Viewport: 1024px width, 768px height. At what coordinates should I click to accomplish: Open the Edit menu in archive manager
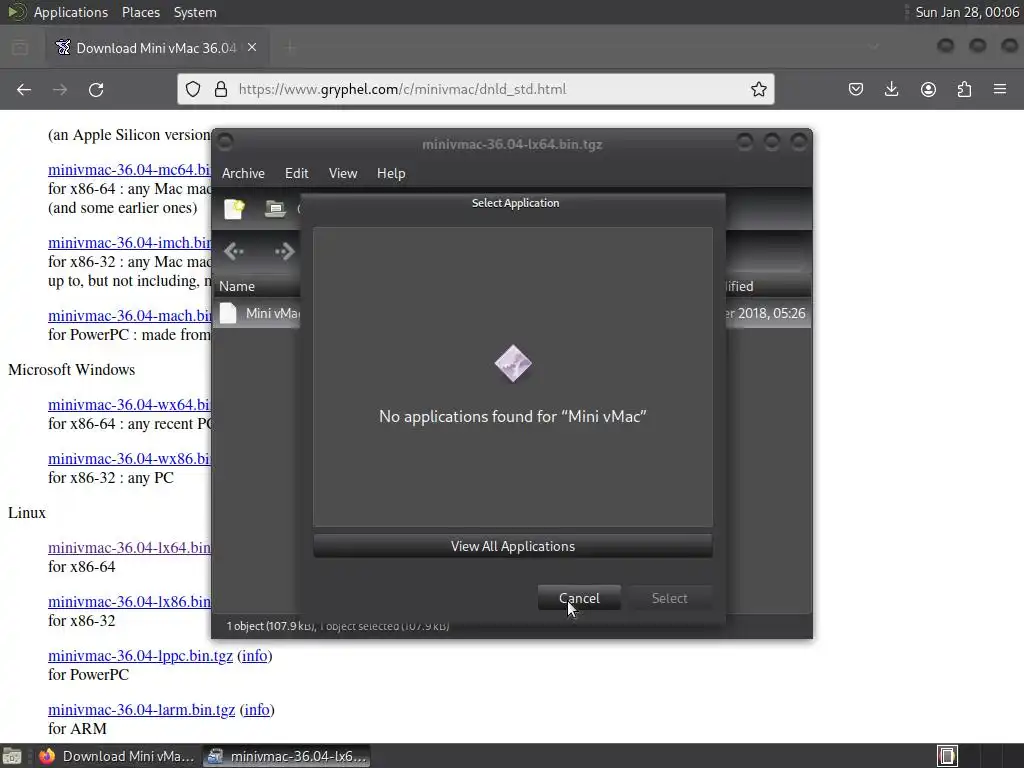pos(296,173)
